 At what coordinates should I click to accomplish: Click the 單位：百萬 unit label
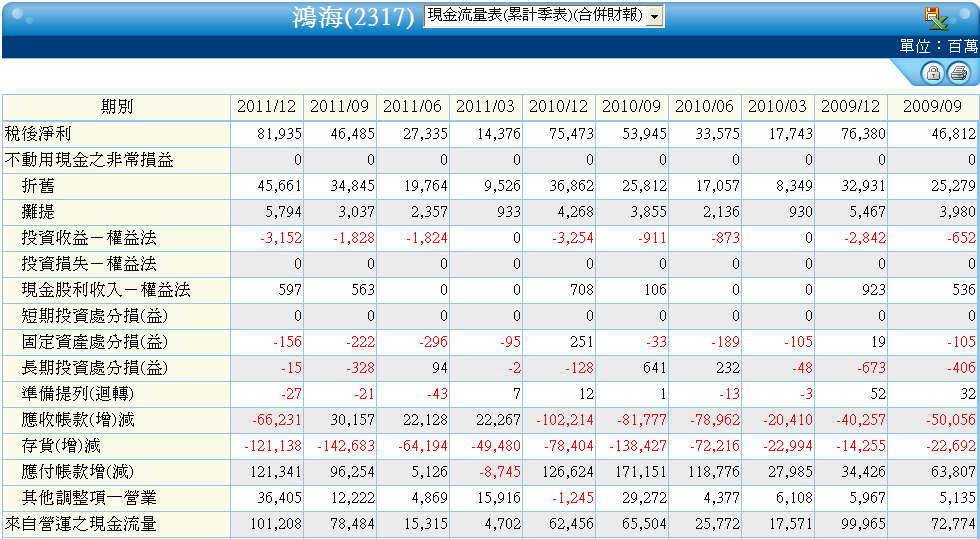coord(939,46)
